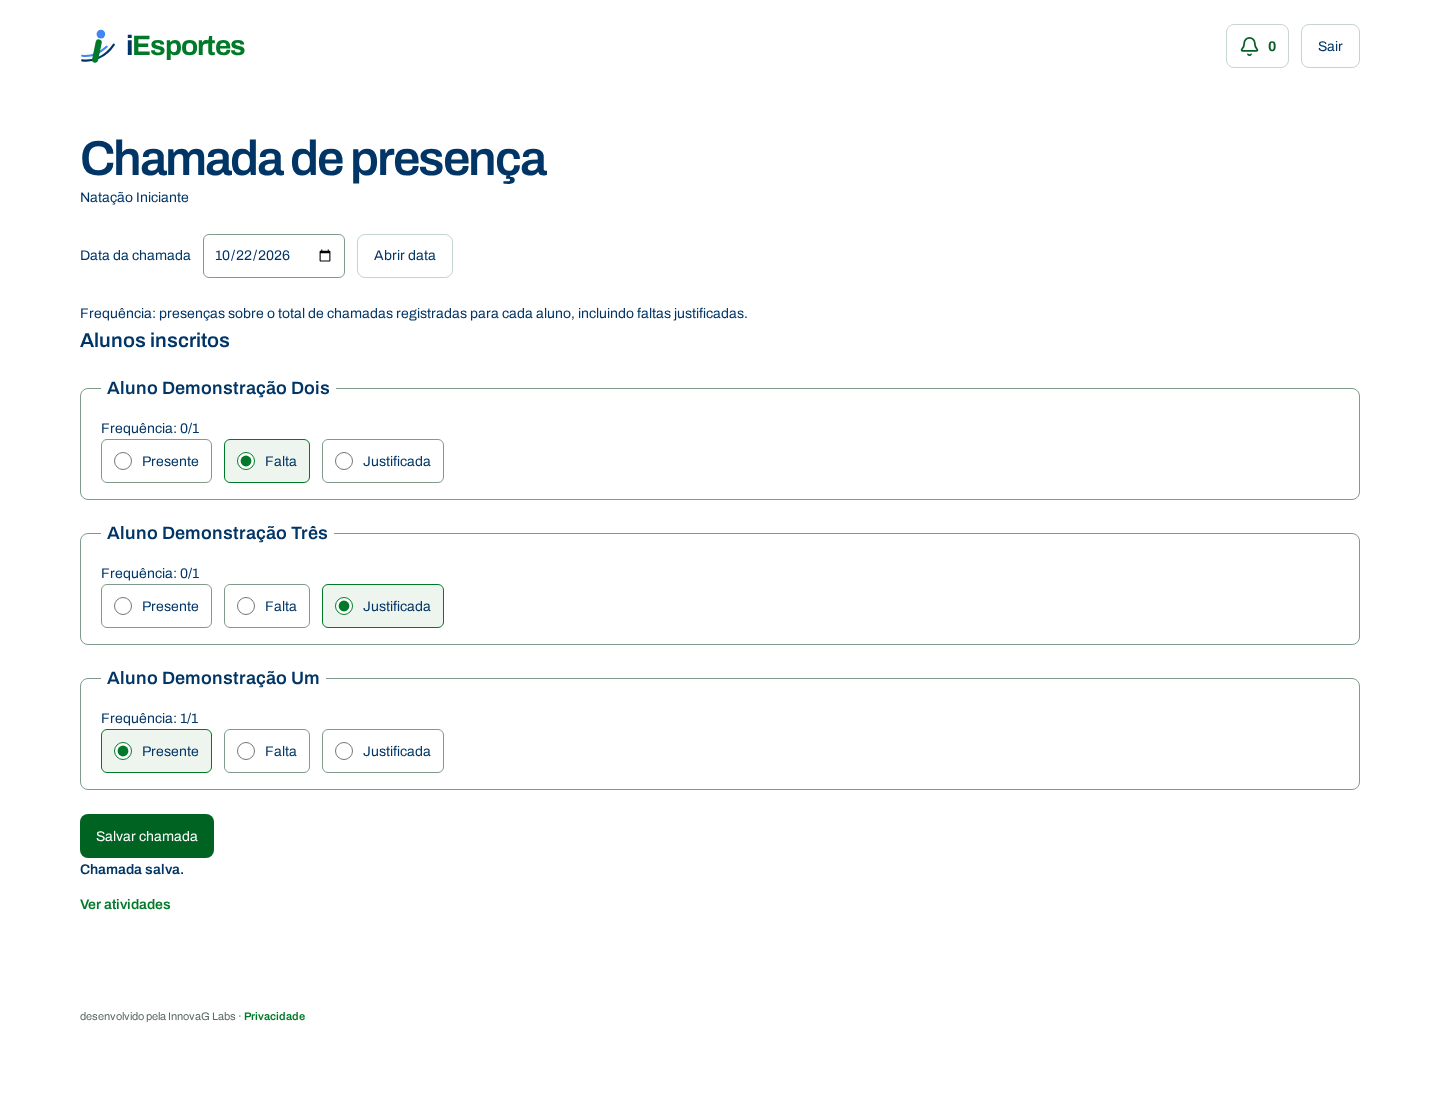Open notifications bell showing 0

pos(1257,46)
